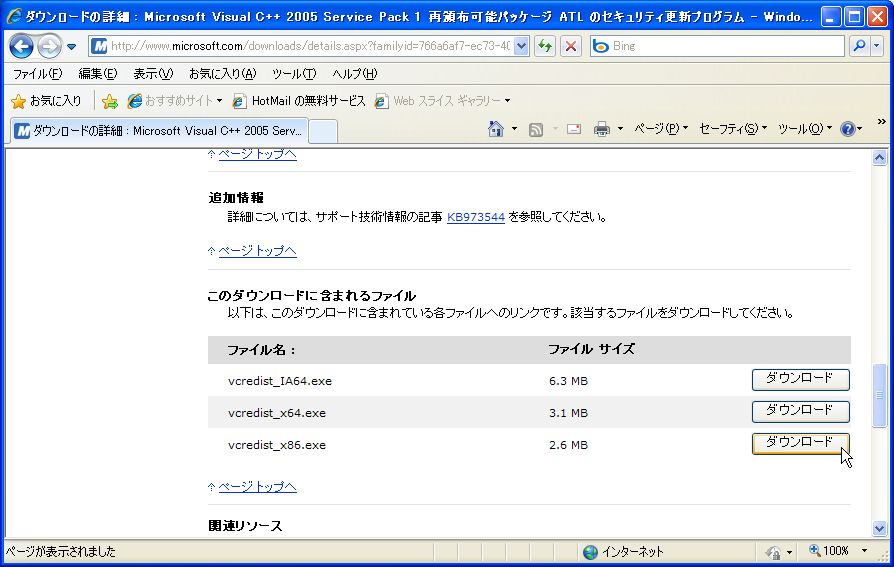Screen dimensions: 894x567
Task: Click the search magnifier button
Action: [x=859, y=46]
